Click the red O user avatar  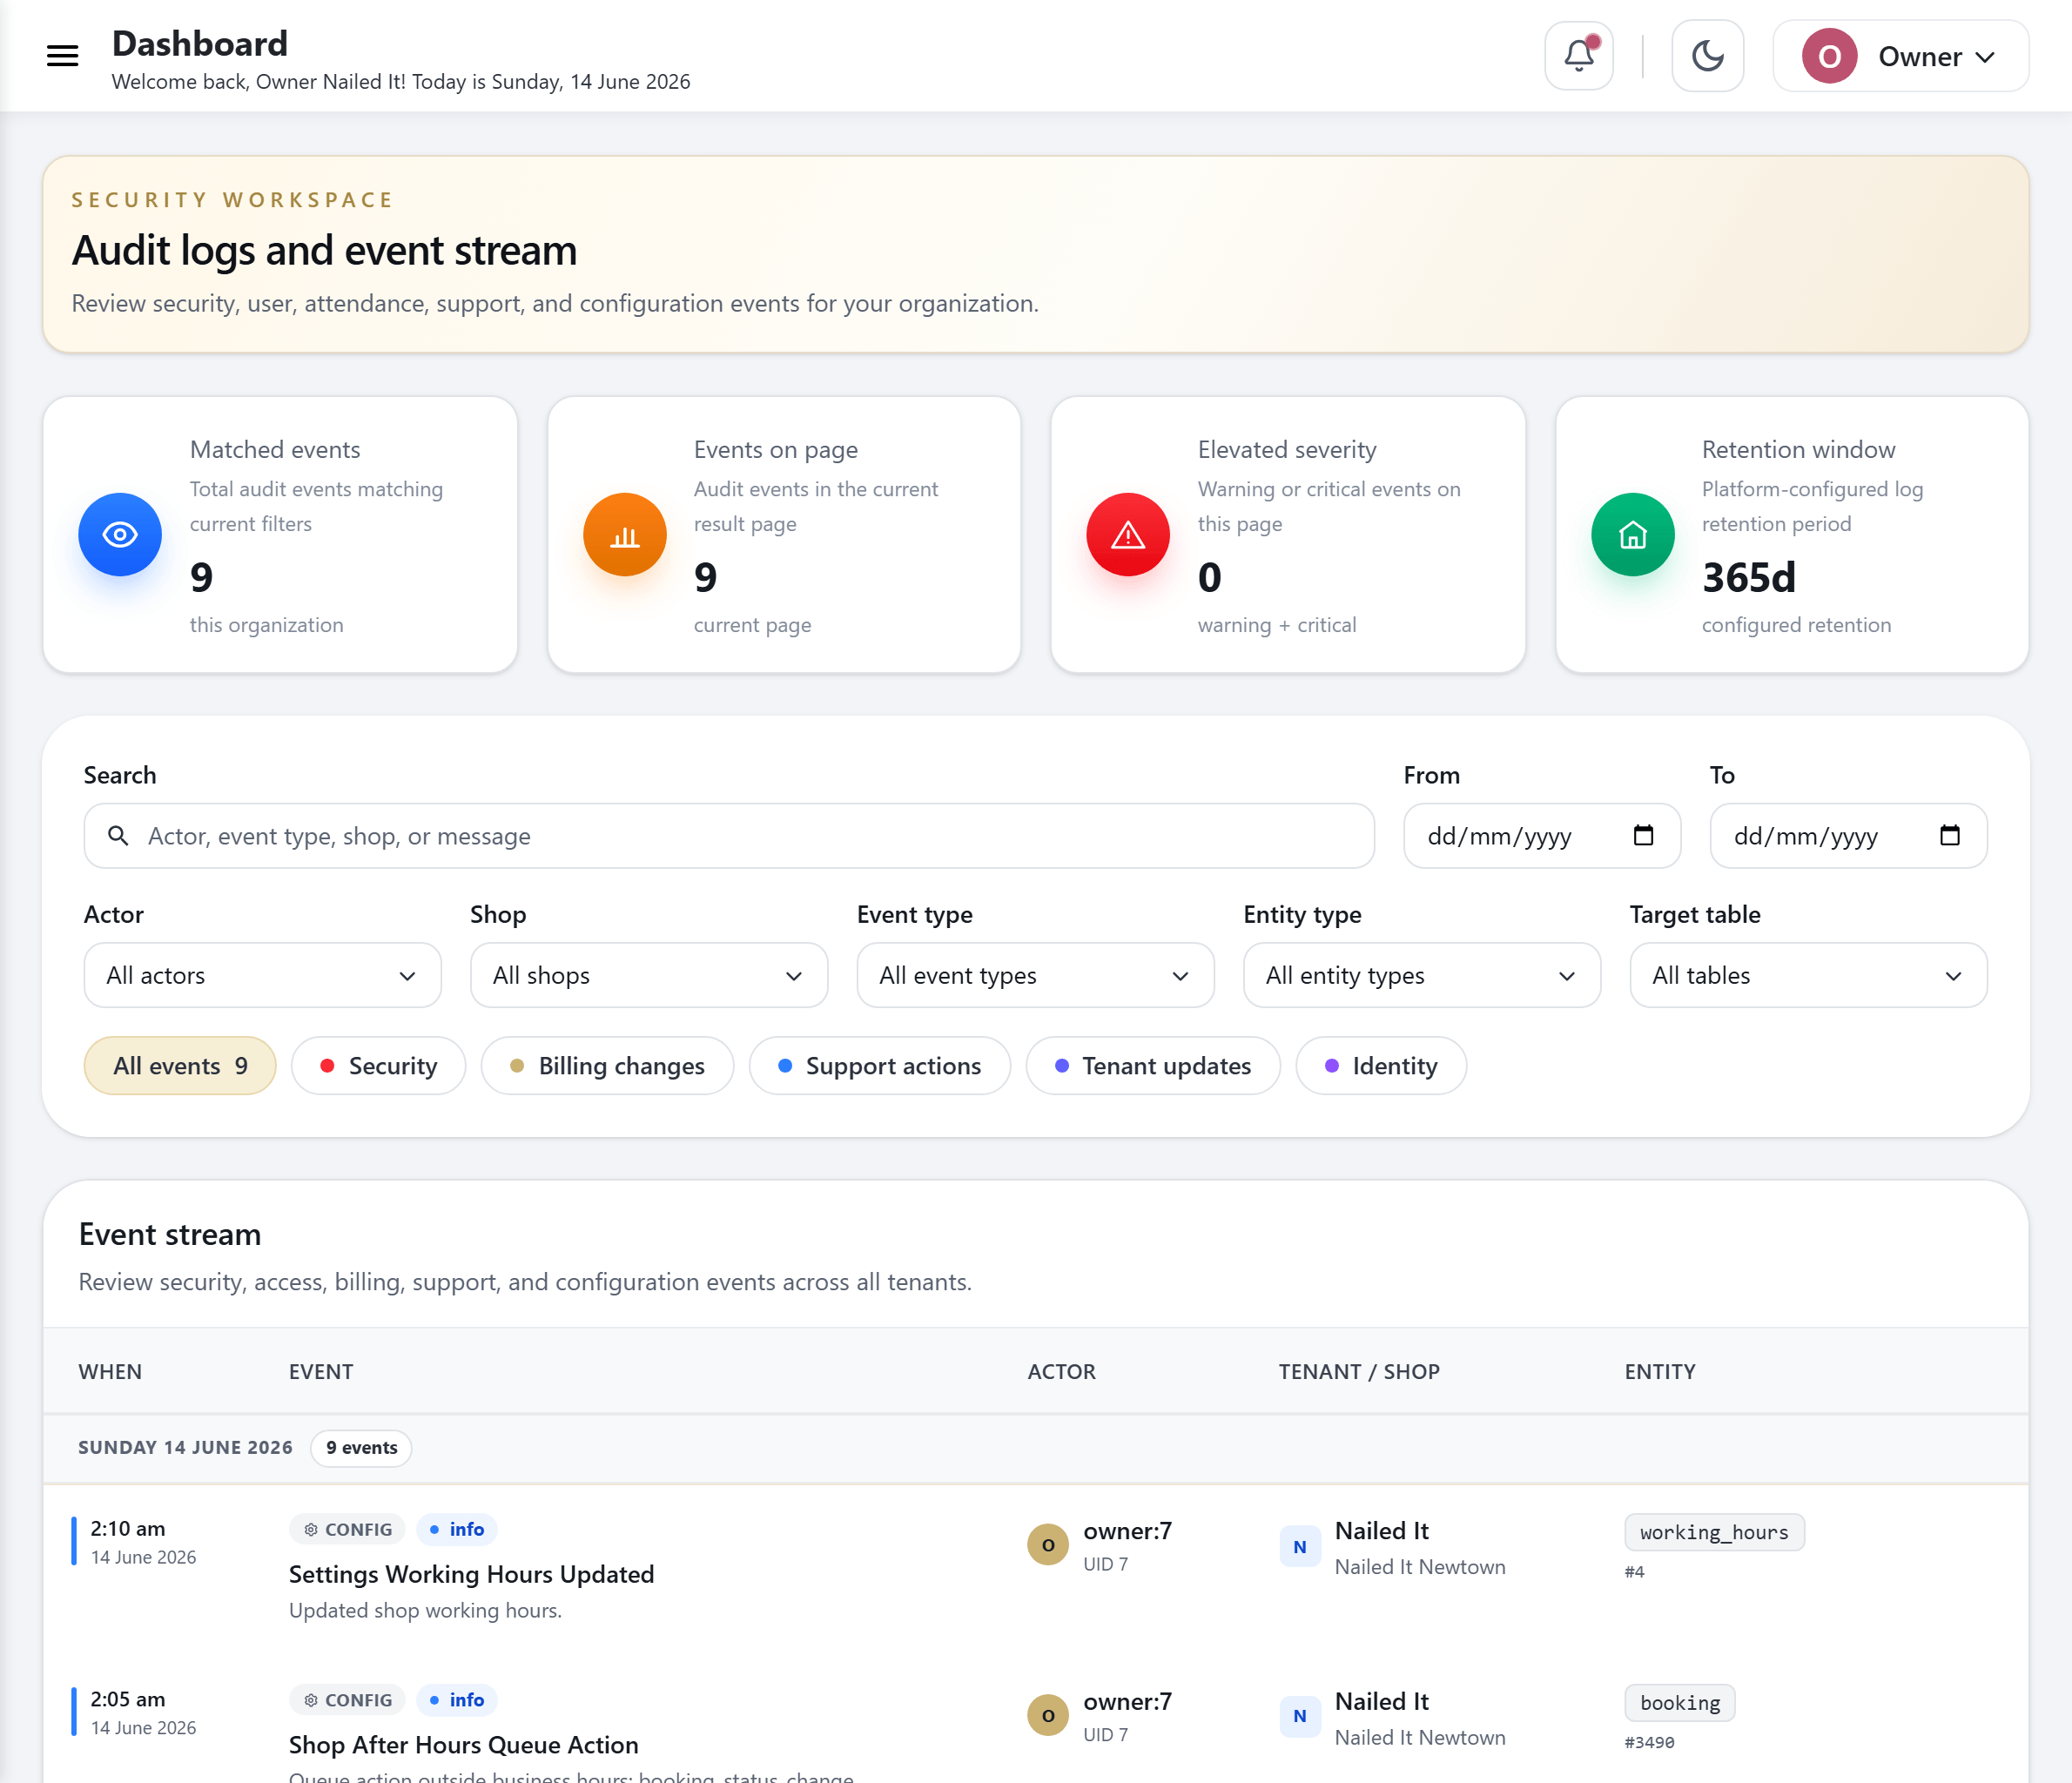point(1829,56)
